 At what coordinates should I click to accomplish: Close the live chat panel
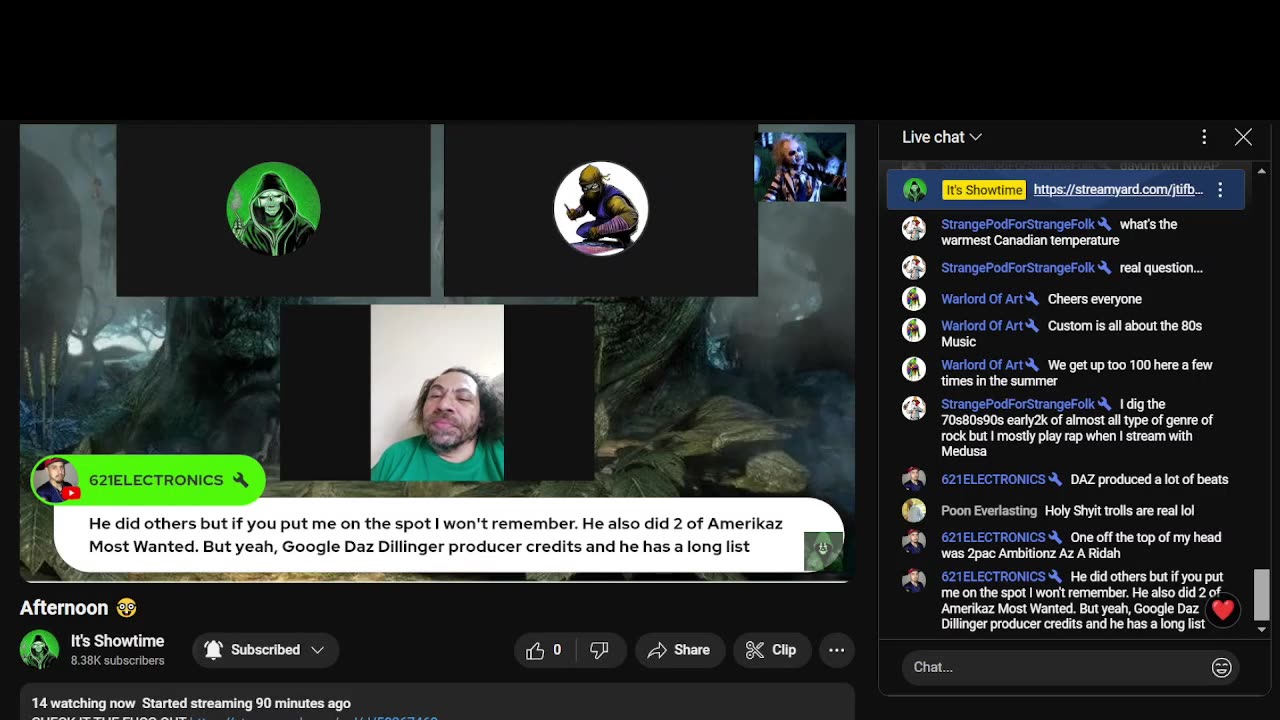[x=1243, y=137]
